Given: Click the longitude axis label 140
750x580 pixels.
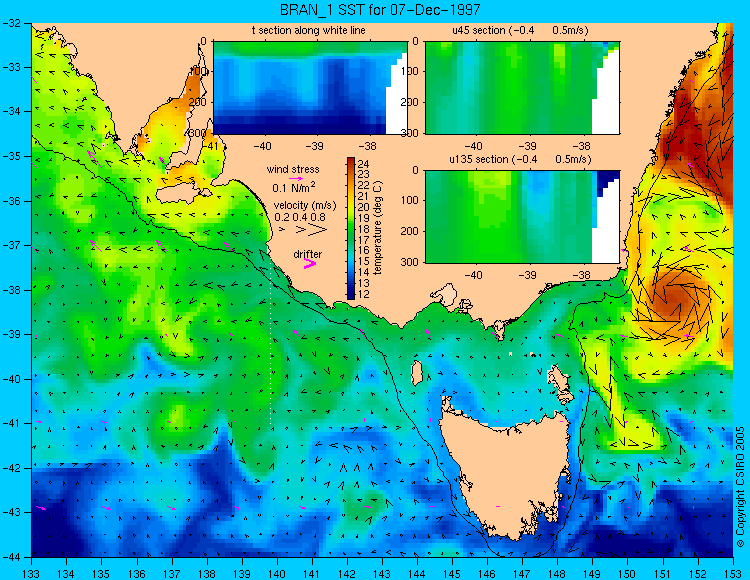Looking at the screenshot, I should 276,574.
